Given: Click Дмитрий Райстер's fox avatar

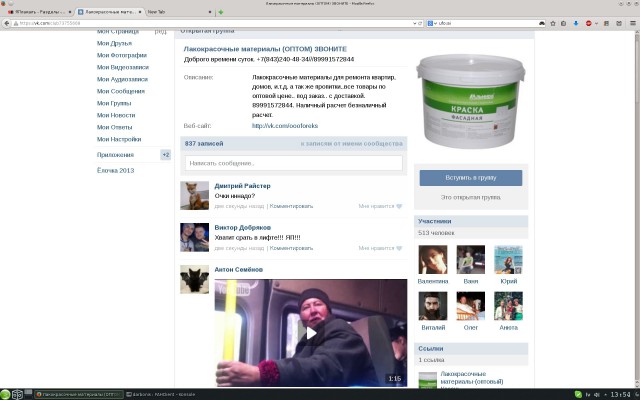Looking at the screenshot, I should click(x=194, y=196).
